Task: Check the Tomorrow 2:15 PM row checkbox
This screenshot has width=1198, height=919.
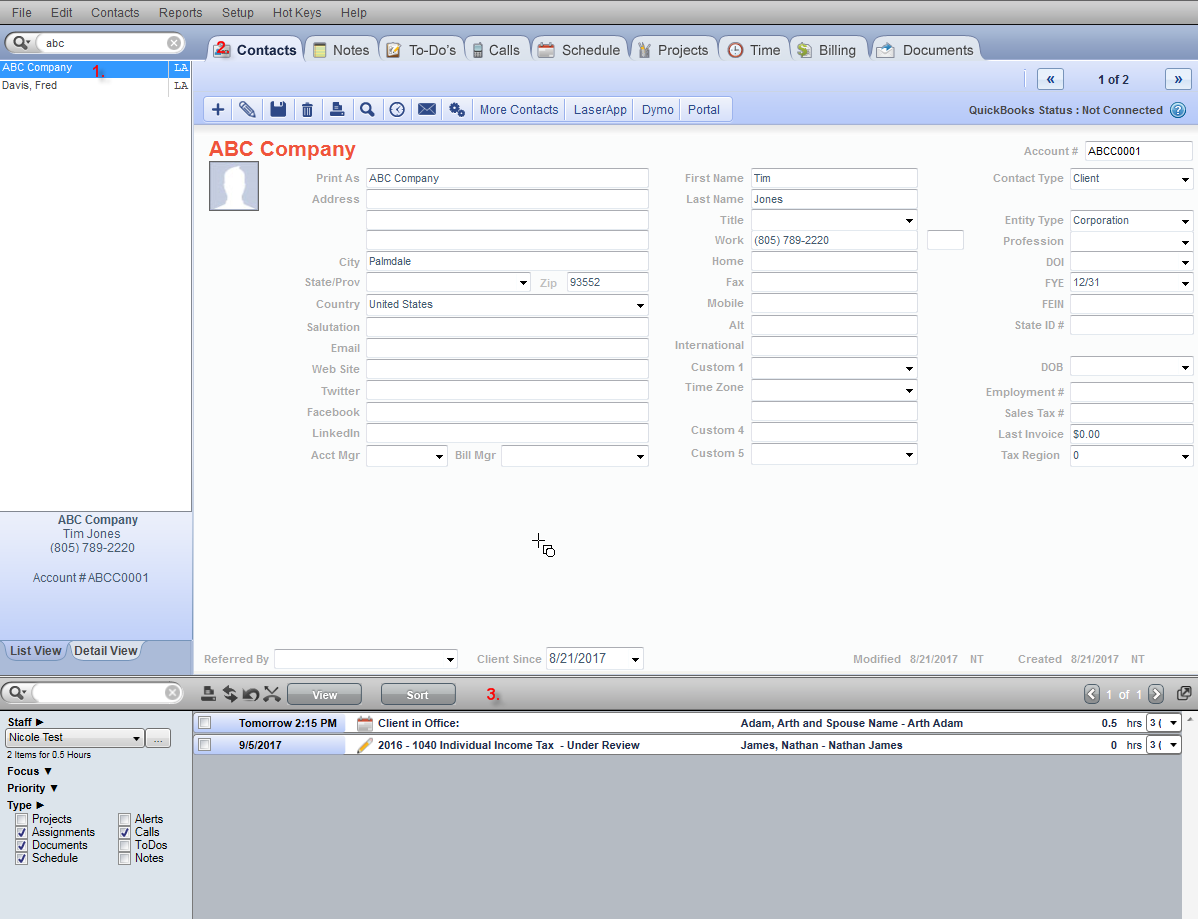Action: point(205,723)
